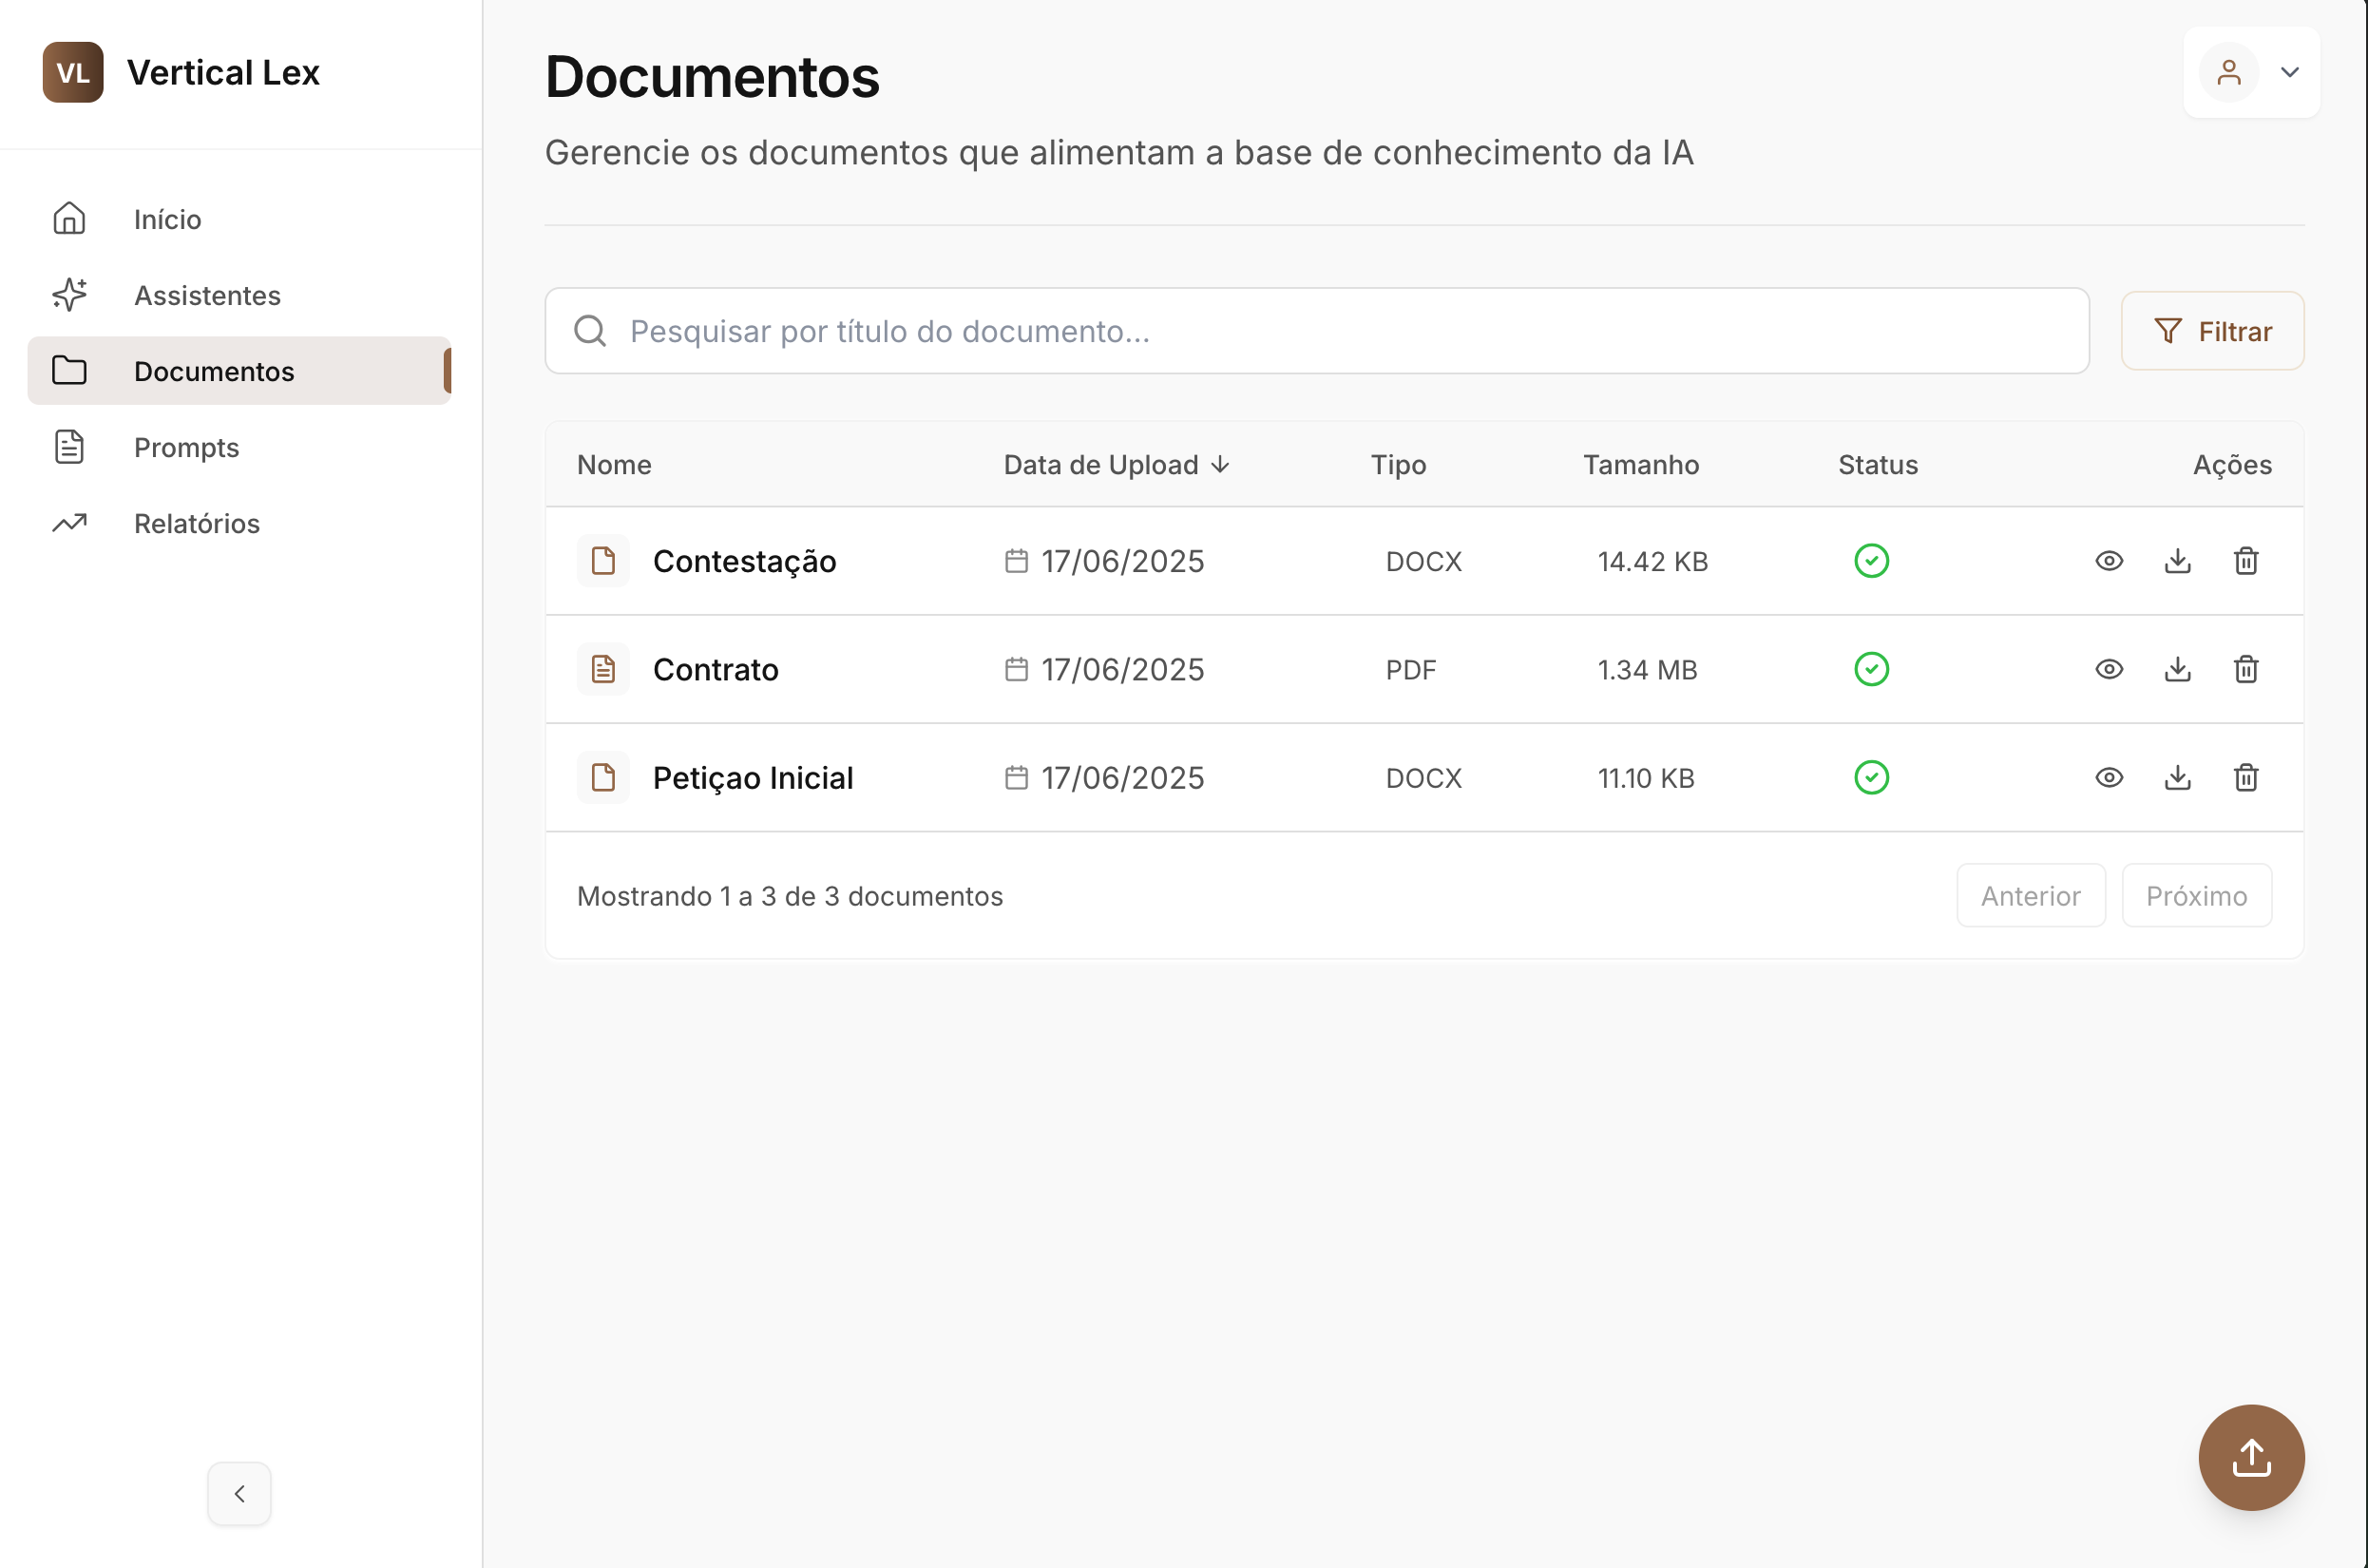Click the Contrato PDF file icon
The image size is (2368, 1568).
pos(603,669)
